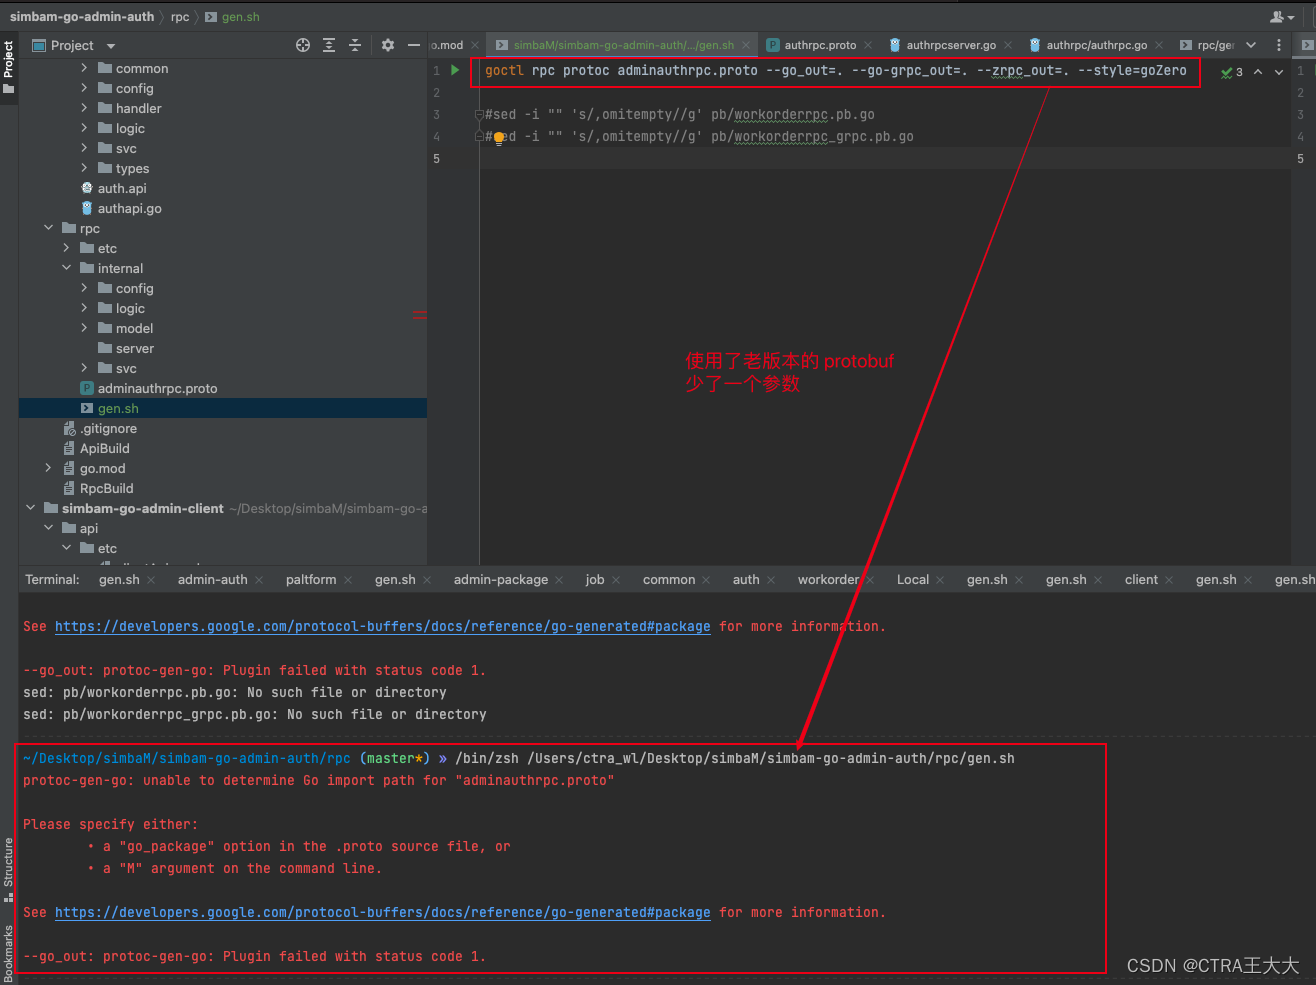1316x985 pixels.
Task: Click rpc breadcrumb in navigation bar
Action: (x=180, y=17)
